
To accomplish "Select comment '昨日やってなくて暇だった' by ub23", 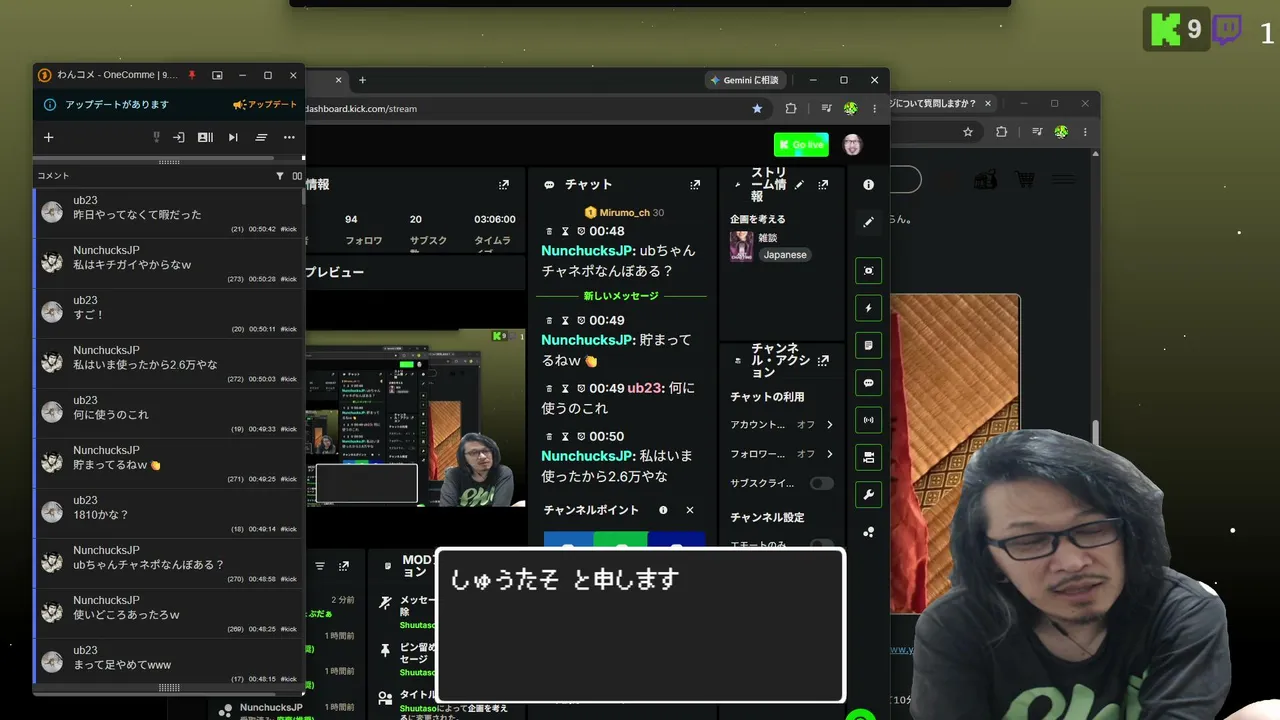I will point(168,214).
